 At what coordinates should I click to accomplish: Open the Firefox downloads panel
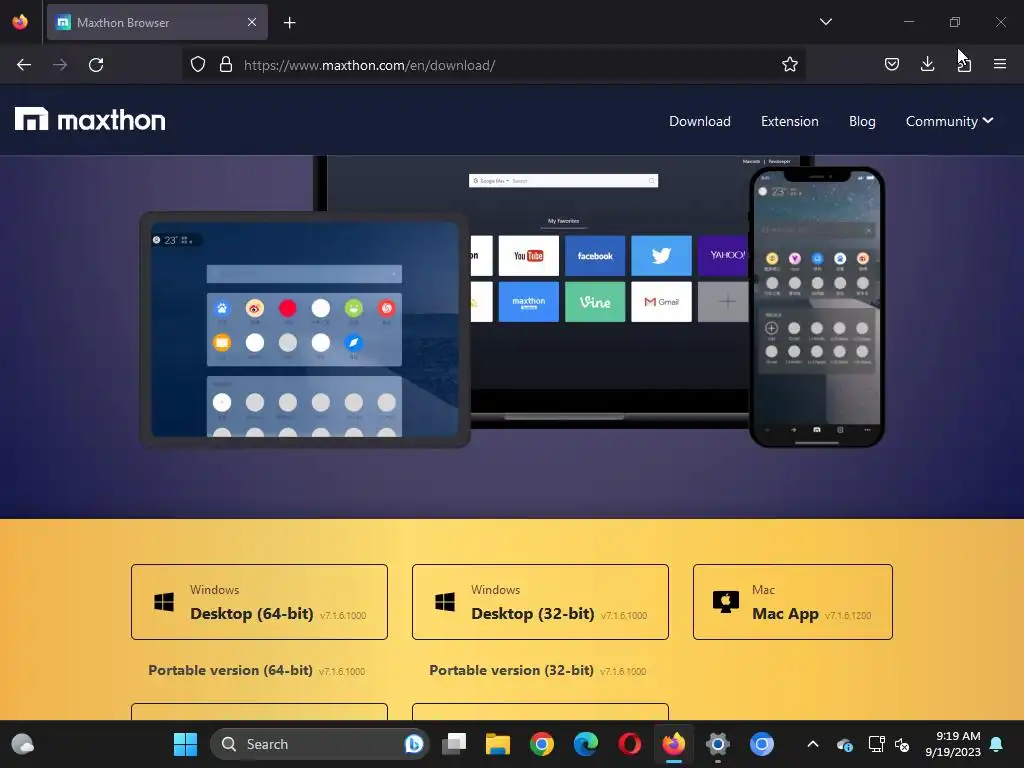(x=927, y=64)
